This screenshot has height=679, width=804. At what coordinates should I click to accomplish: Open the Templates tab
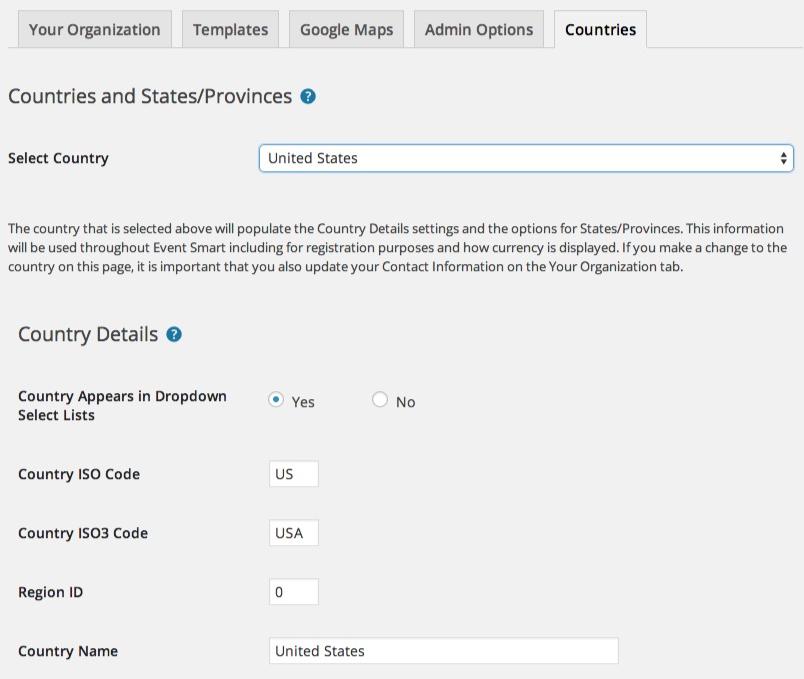pyautogui.click(x=231, y=30)
